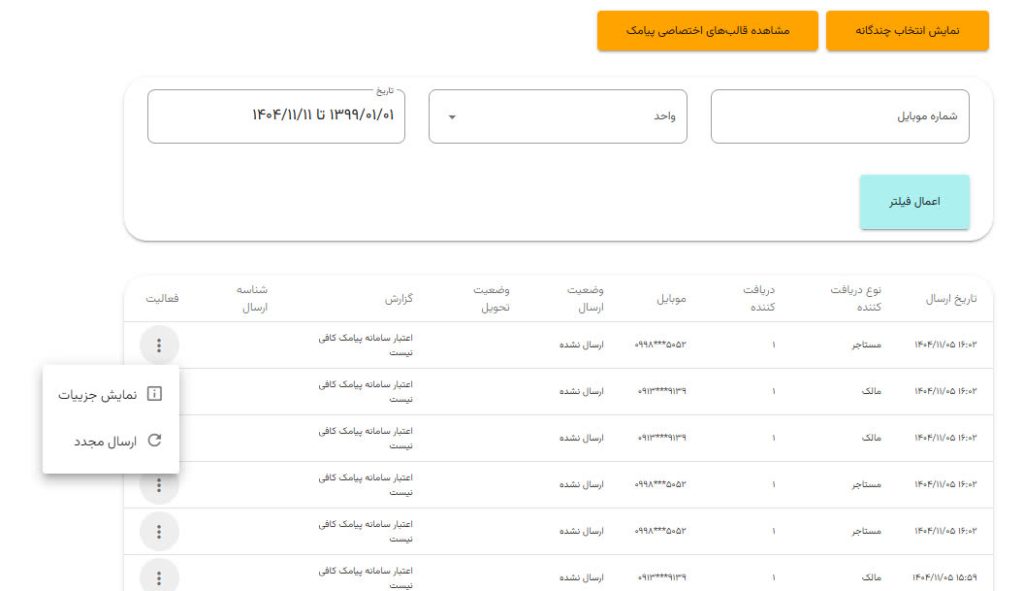Click the three-dot button directly below the popup menu
This screenshot has height=591, width=1024.
point(159,486)
